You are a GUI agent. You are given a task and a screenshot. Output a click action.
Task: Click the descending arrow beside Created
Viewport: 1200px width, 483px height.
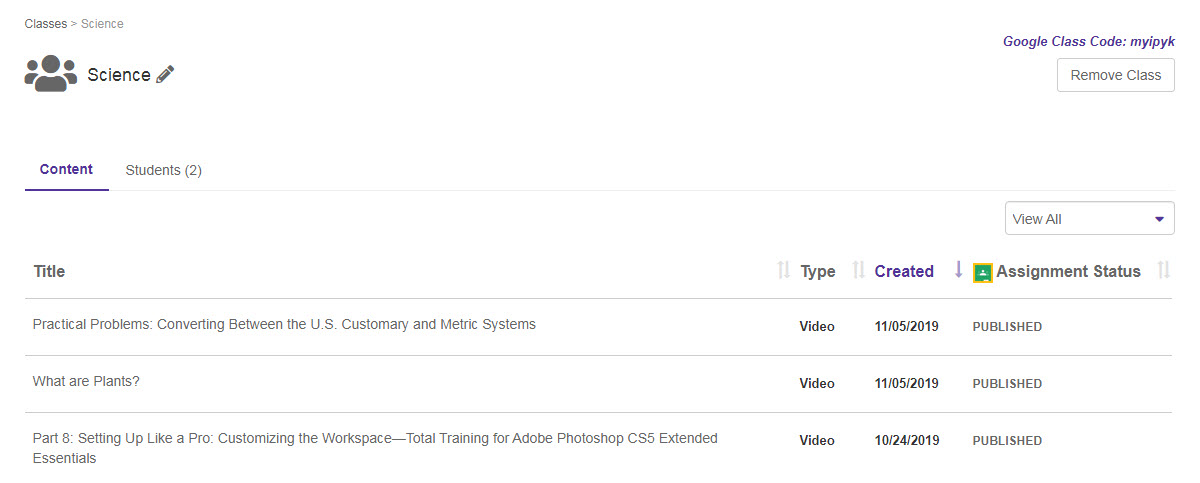tap(958, 270)
